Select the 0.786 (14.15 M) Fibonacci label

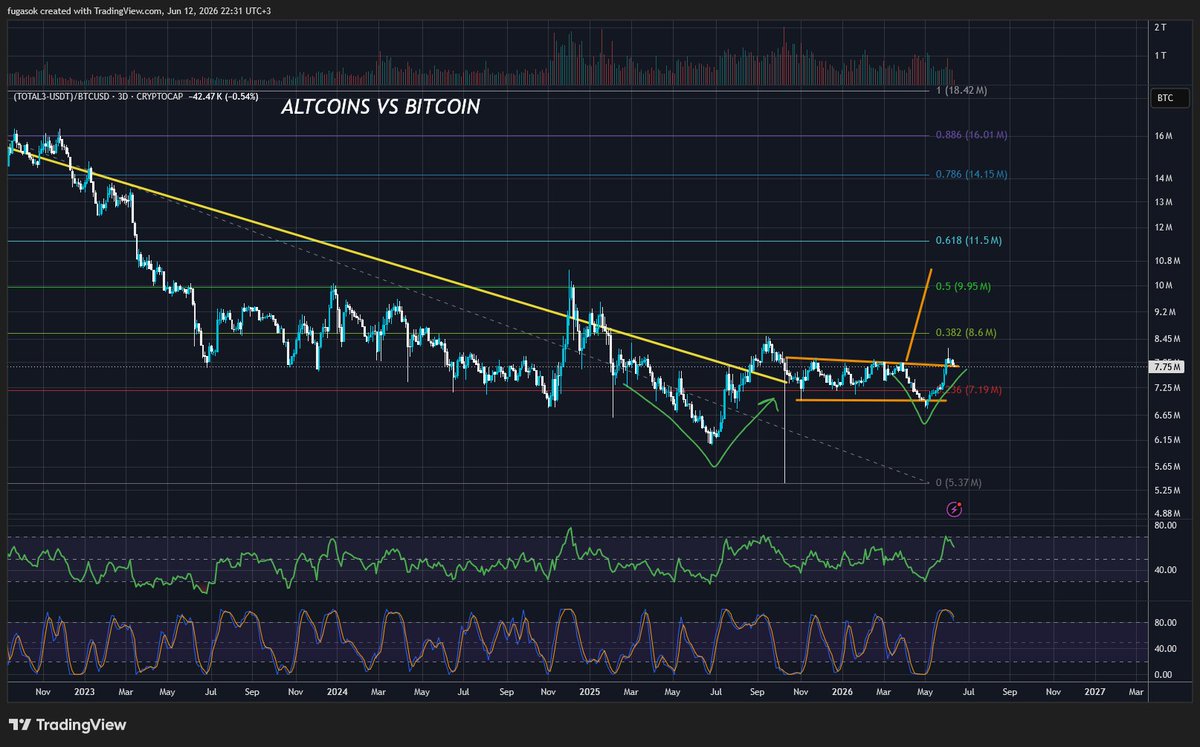pyautogui.click(x=971, y=174)
